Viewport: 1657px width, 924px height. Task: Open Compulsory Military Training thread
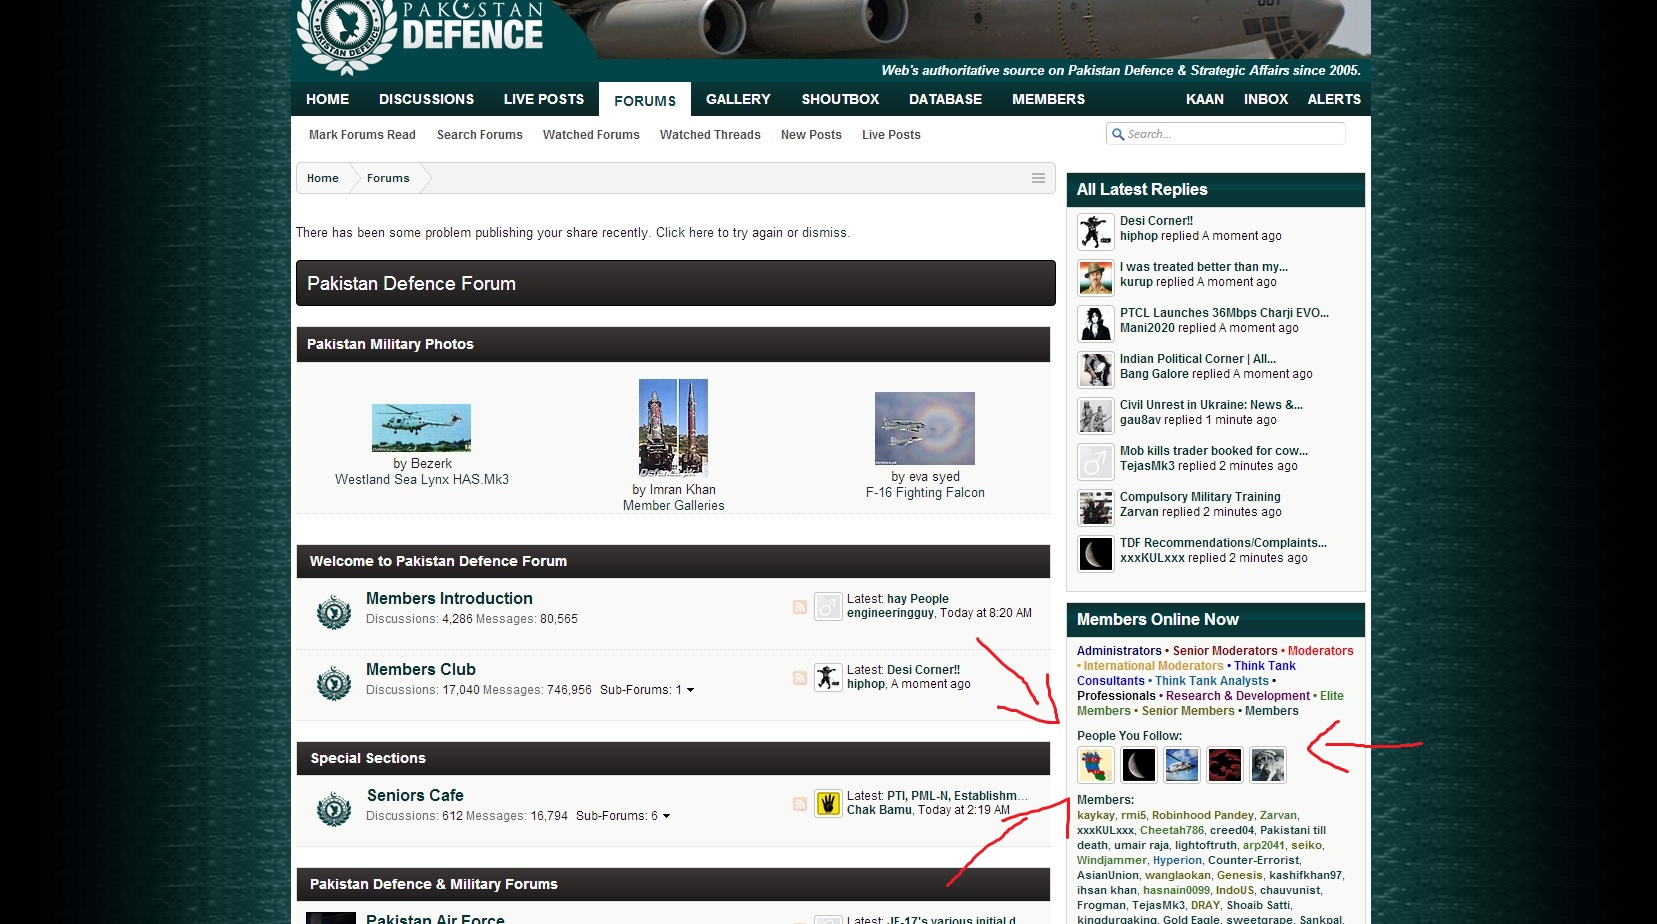(1200, 497)
